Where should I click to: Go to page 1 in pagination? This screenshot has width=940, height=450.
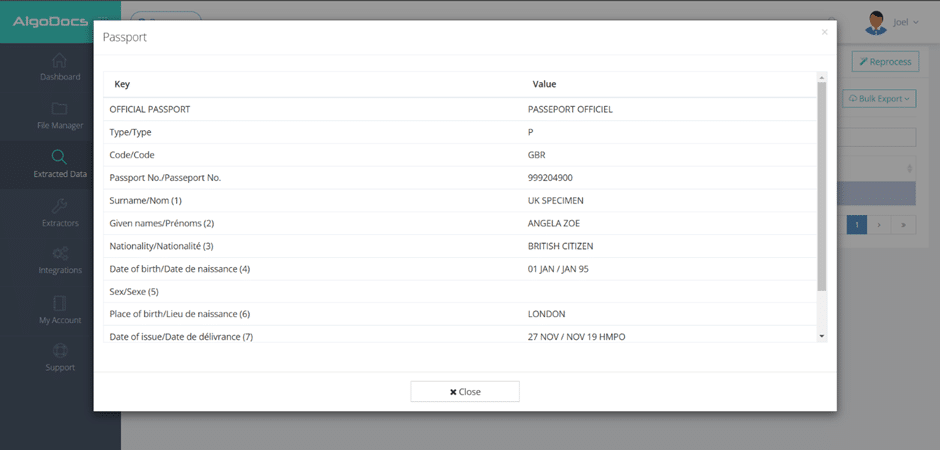(857, 225)
